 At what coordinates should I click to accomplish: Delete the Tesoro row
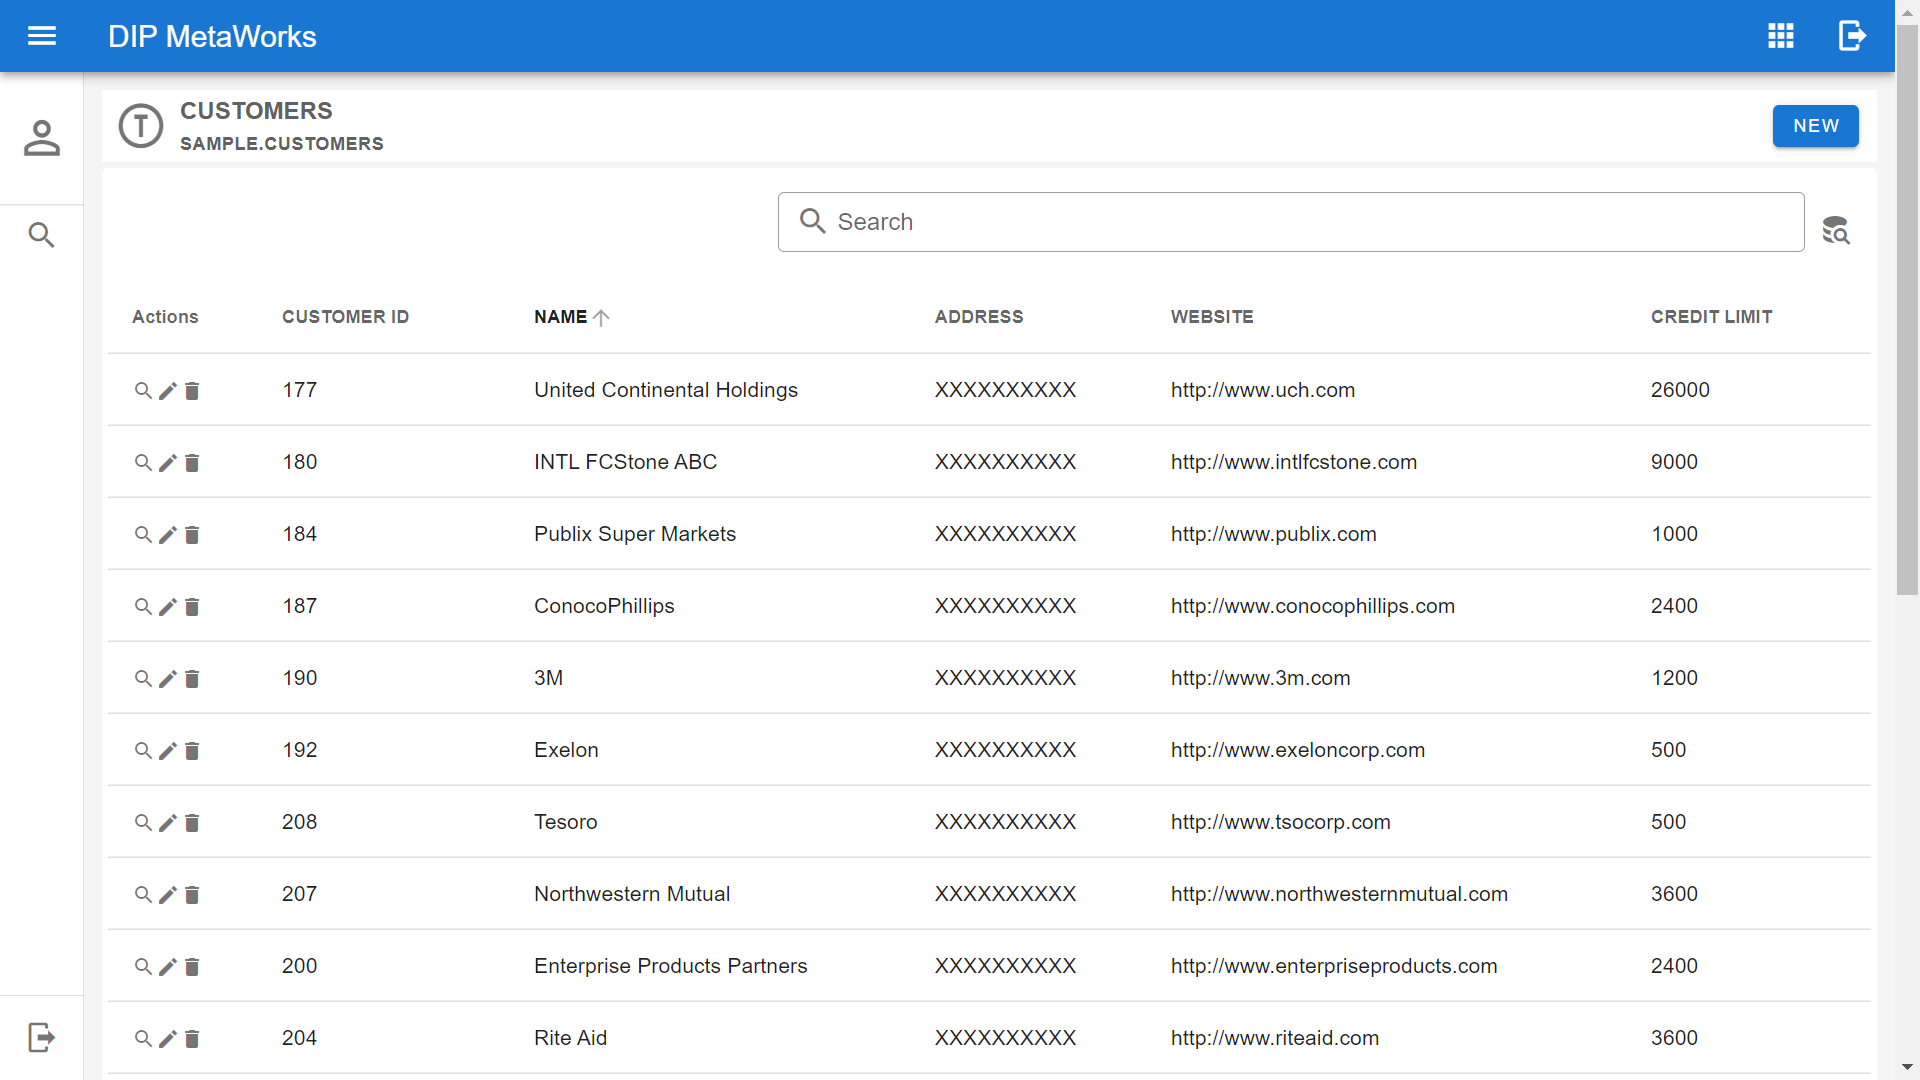192,822
